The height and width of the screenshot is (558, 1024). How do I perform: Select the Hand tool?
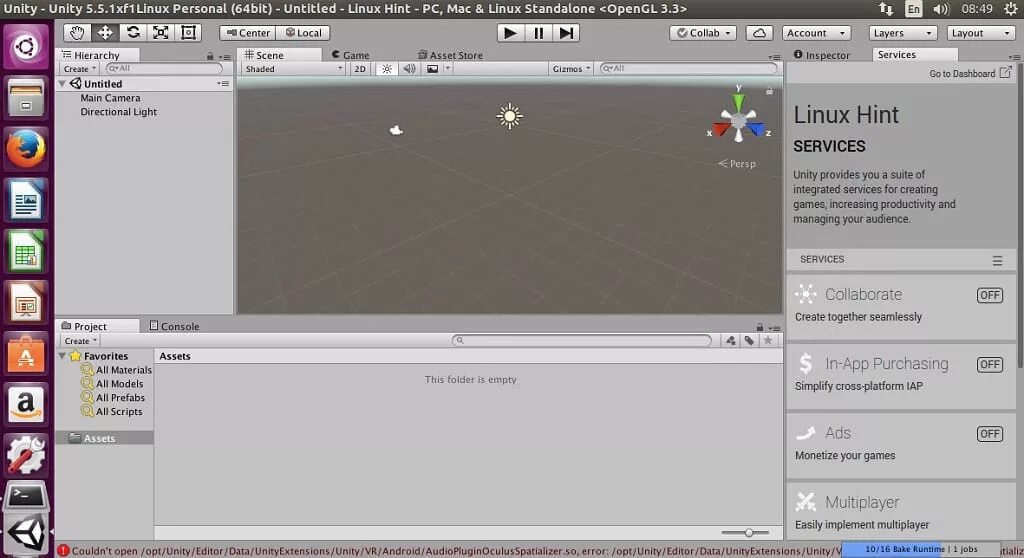76,33
